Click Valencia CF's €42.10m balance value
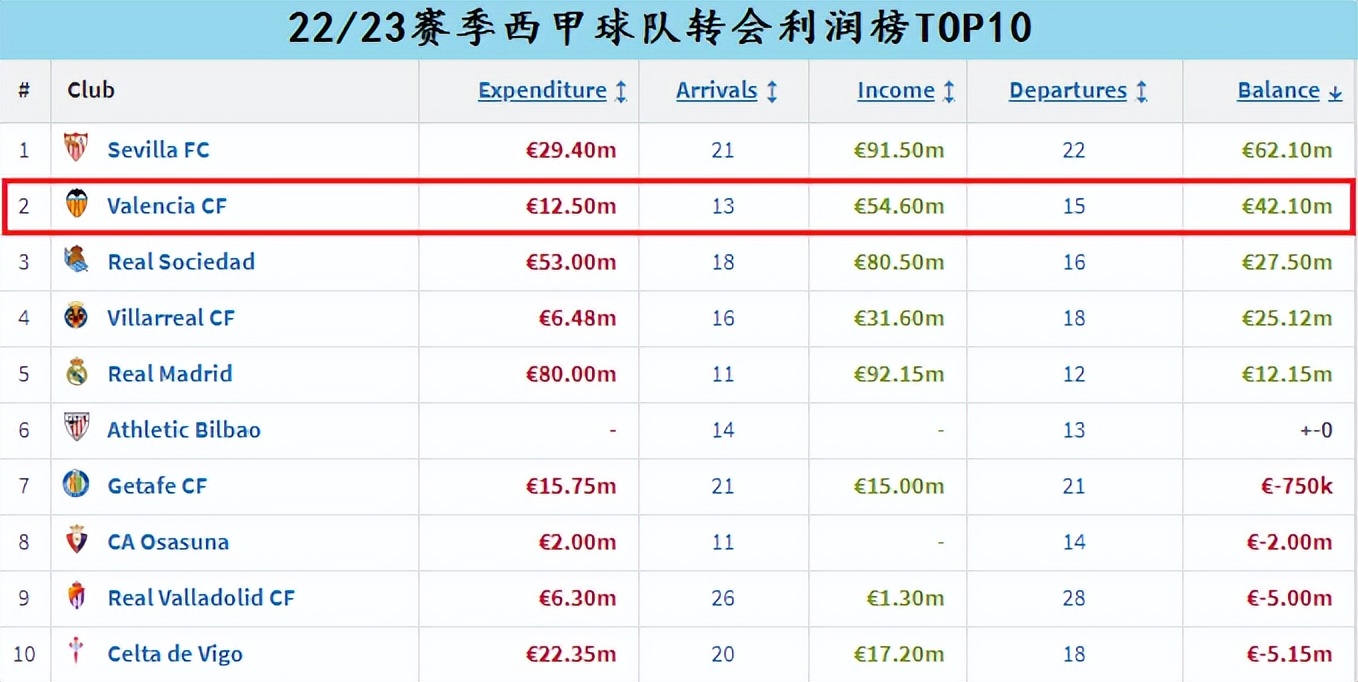Image resolution: width=1358 pixels, height=682 pixels. [1286, 206]
